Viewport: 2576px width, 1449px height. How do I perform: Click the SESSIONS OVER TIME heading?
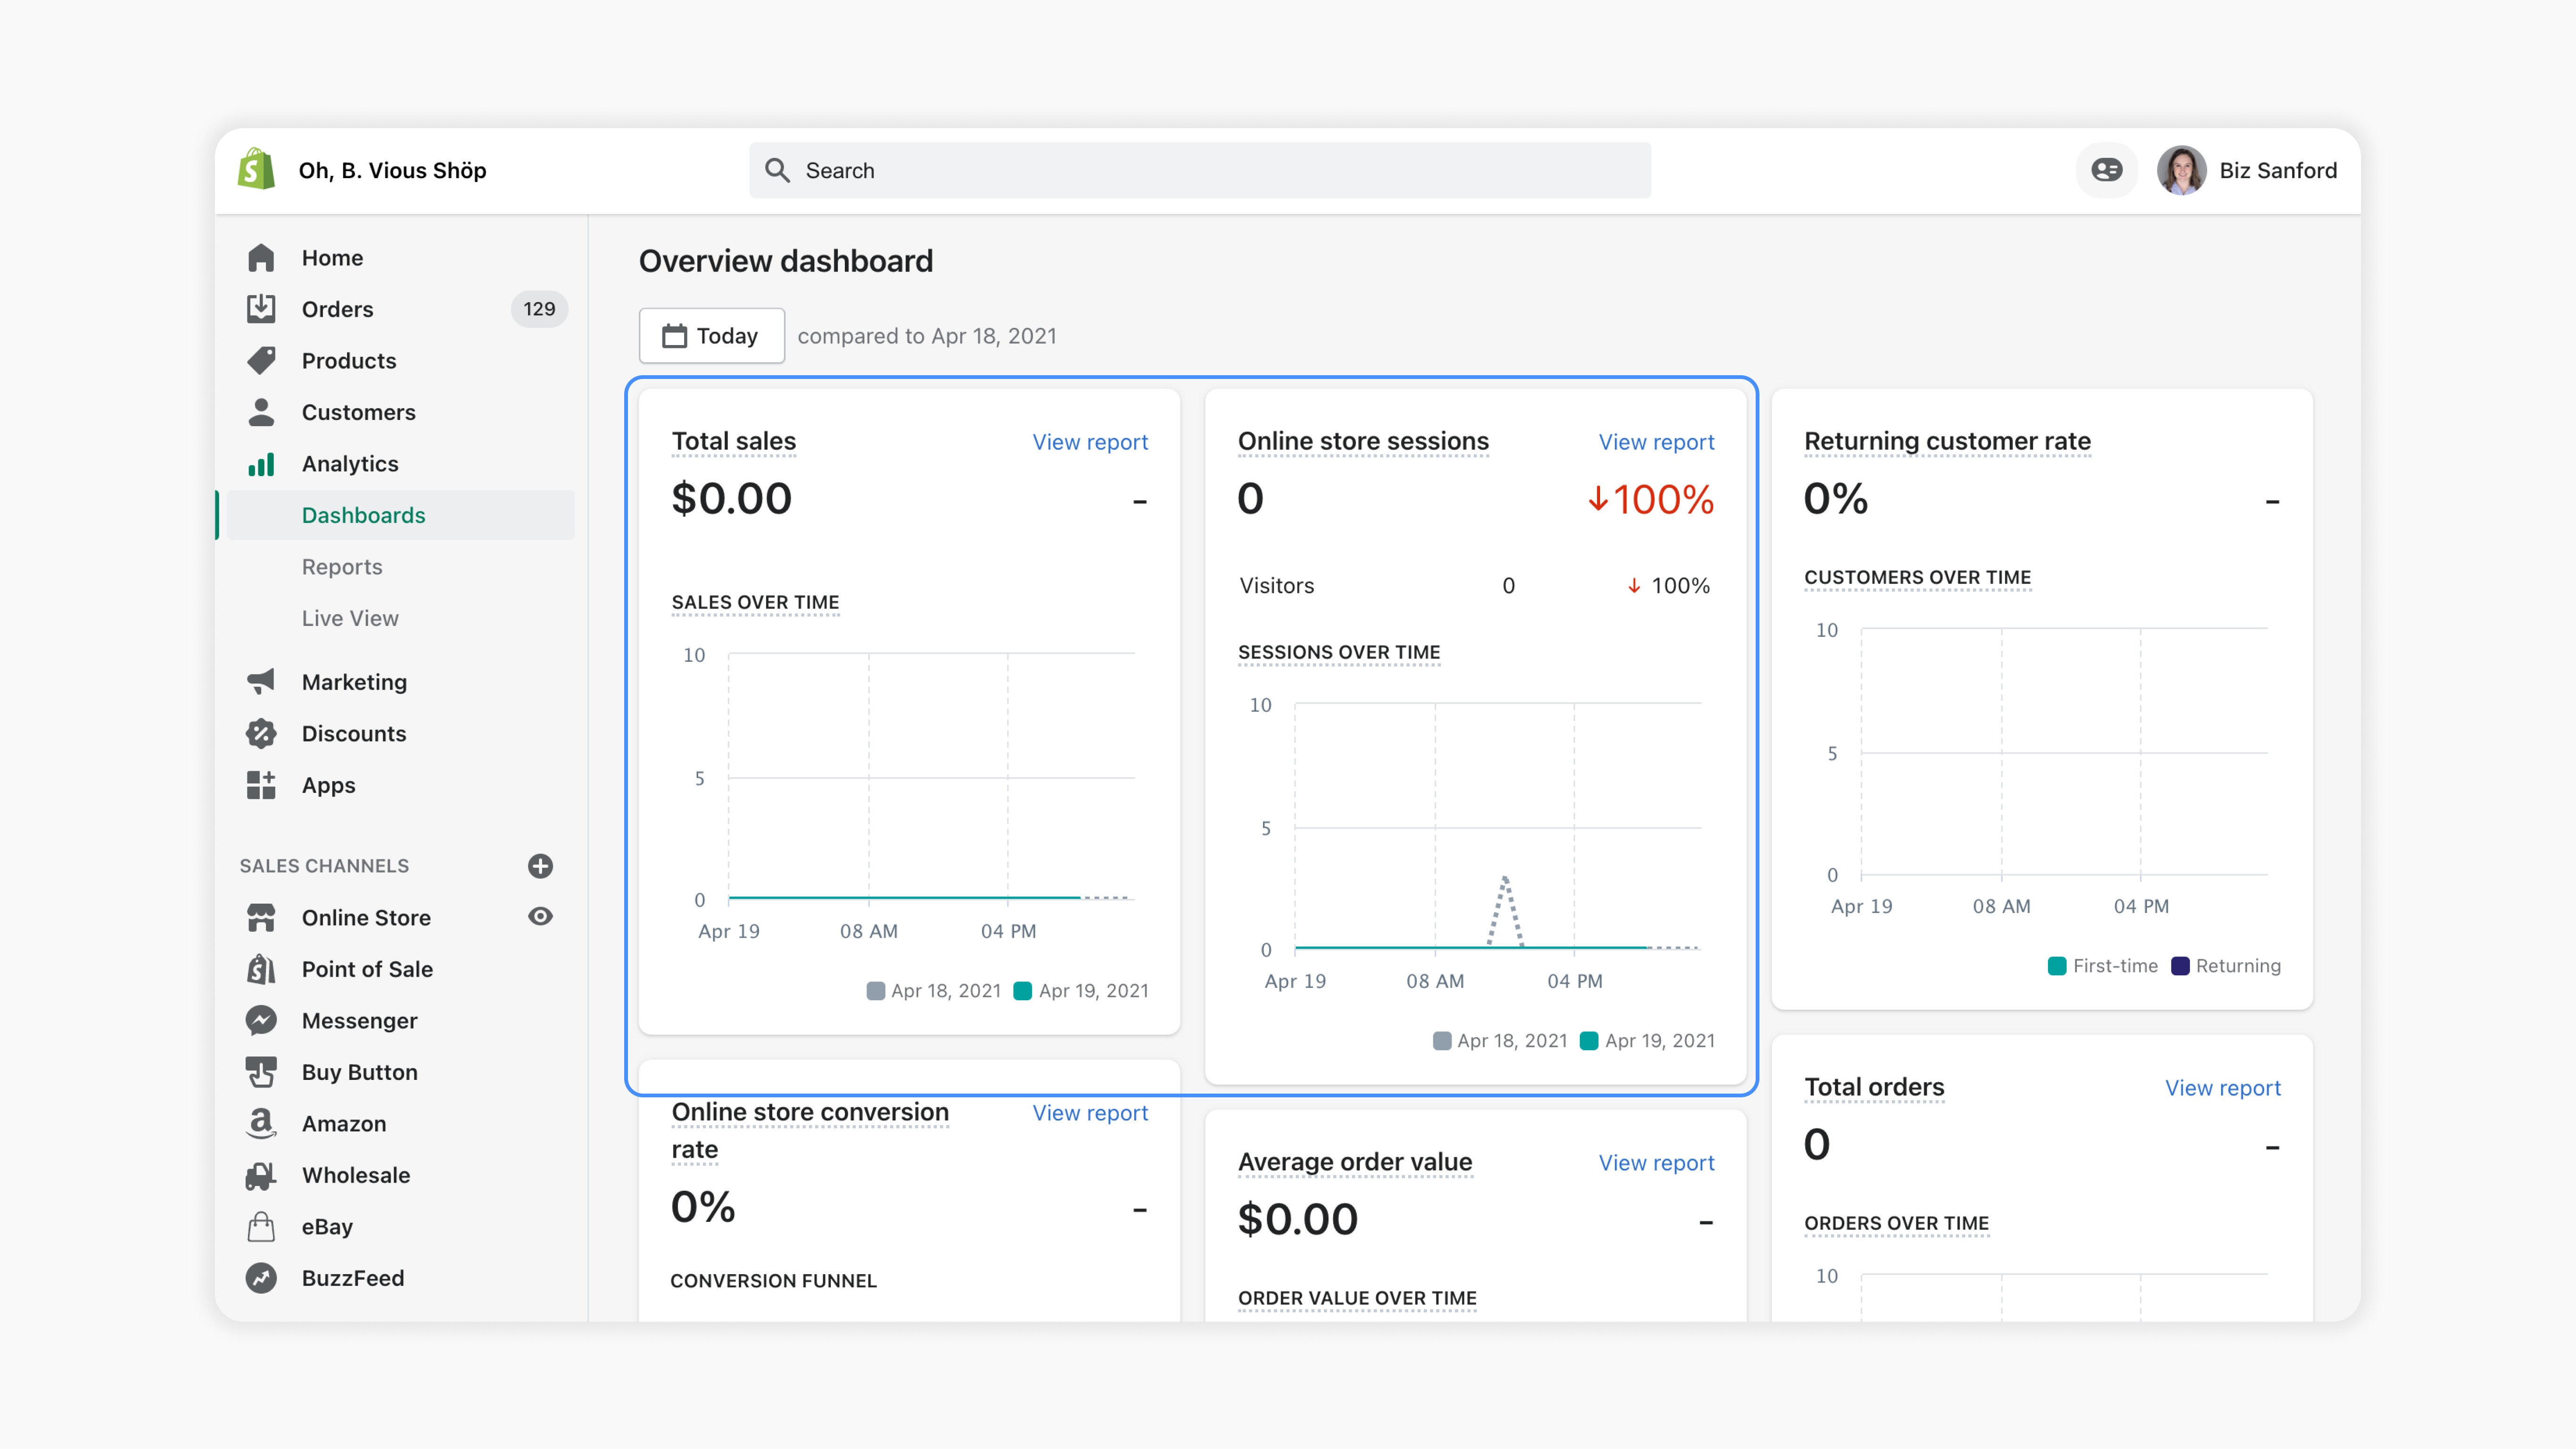(1339, 652)
